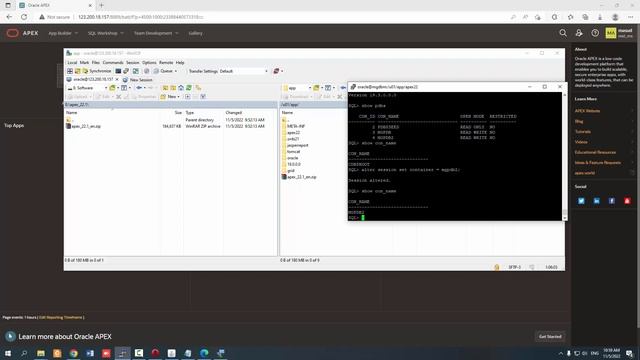Open the Help menu in WinSCP

(180, 62)
